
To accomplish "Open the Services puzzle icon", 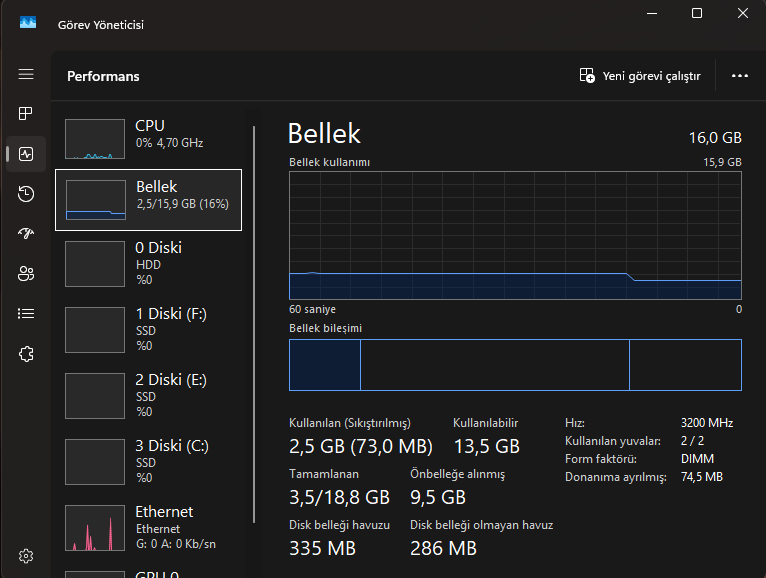I will coord(26,353).
